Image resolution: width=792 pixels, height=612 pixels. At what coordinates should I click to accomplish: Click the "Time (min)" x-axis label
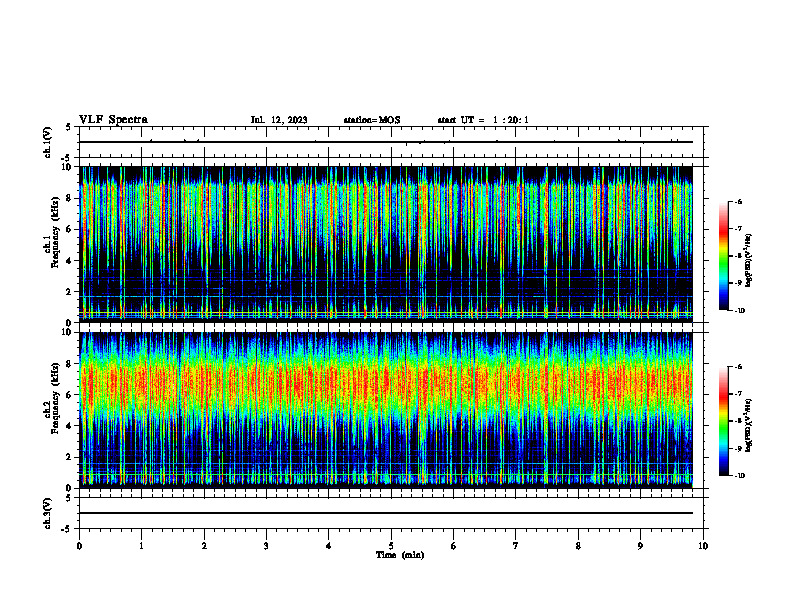[400, 555]
